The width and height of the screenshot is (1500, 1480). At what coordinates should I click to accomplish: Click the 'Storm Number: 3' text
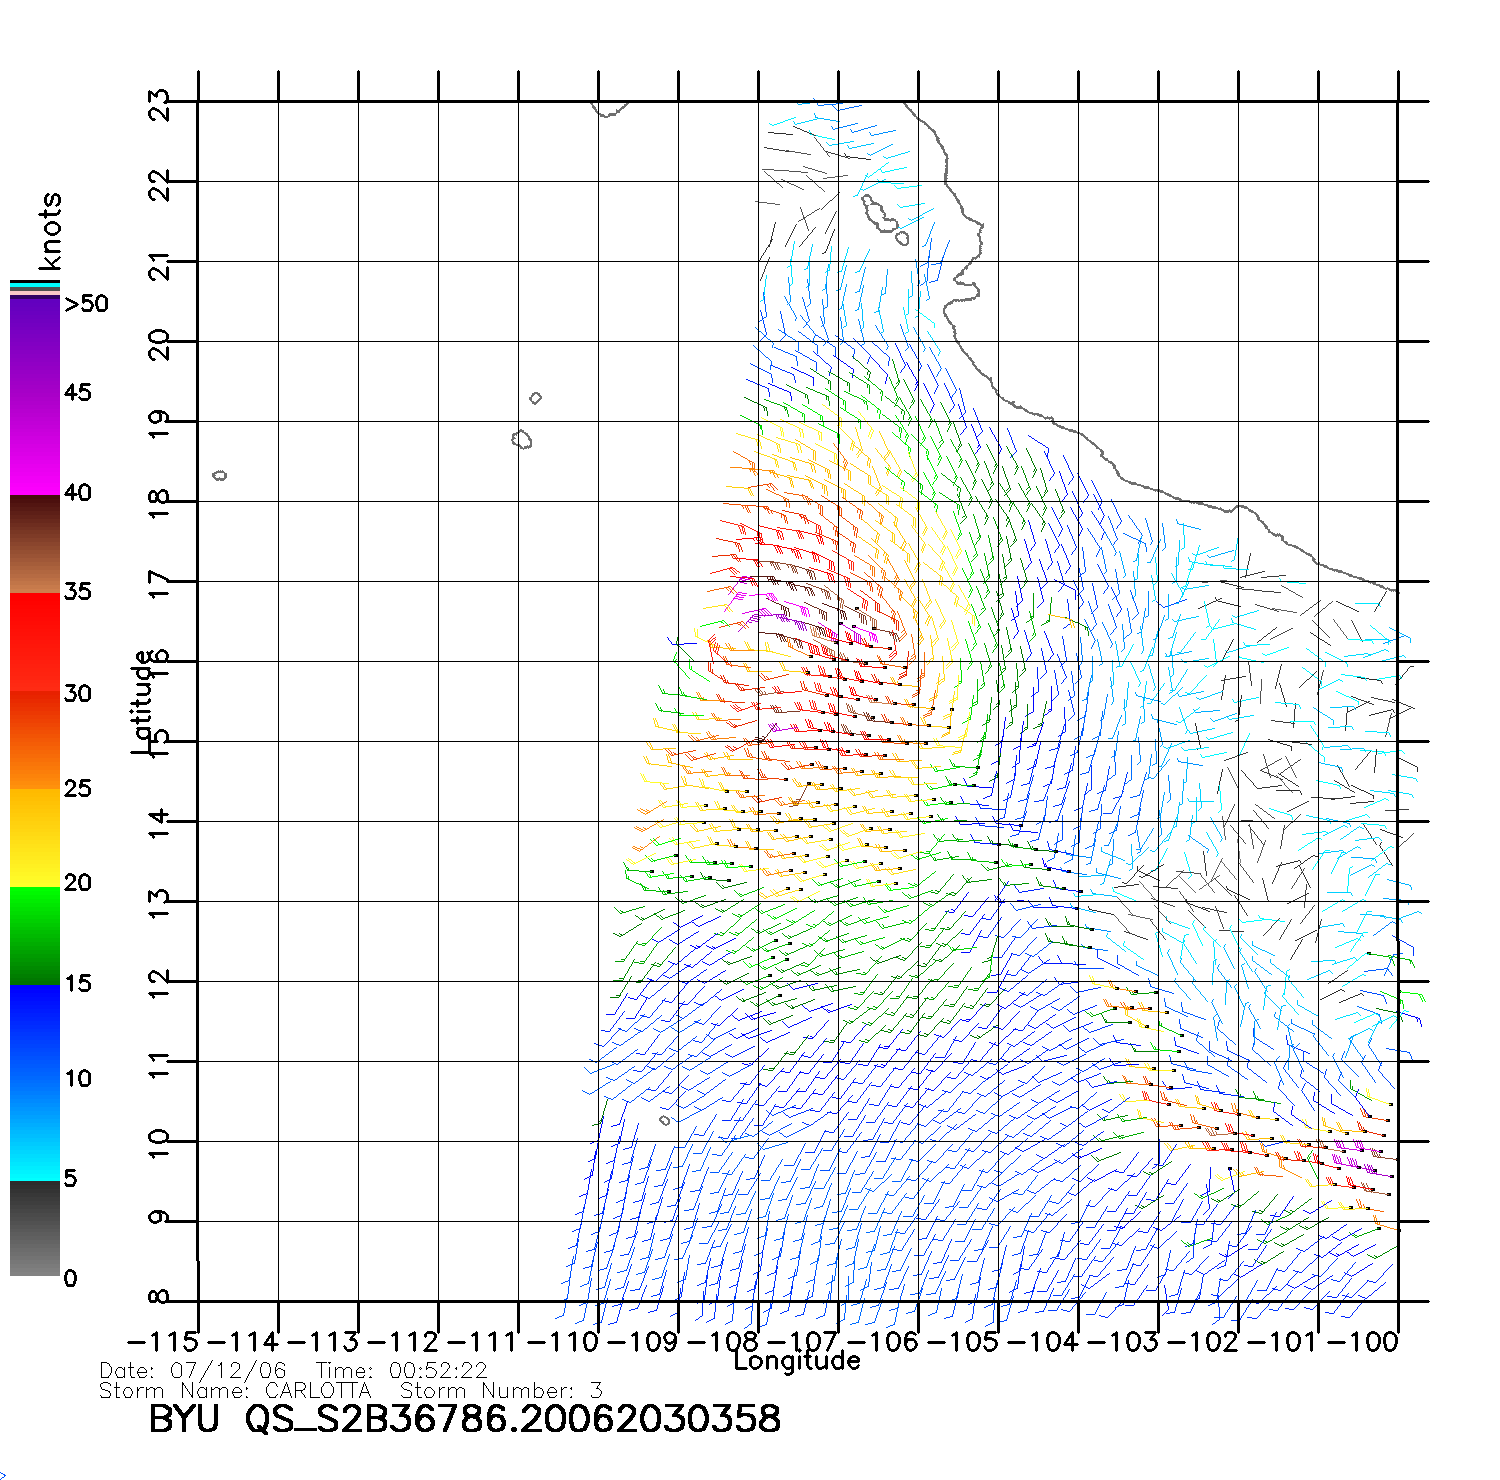(x=501, y=1391)
